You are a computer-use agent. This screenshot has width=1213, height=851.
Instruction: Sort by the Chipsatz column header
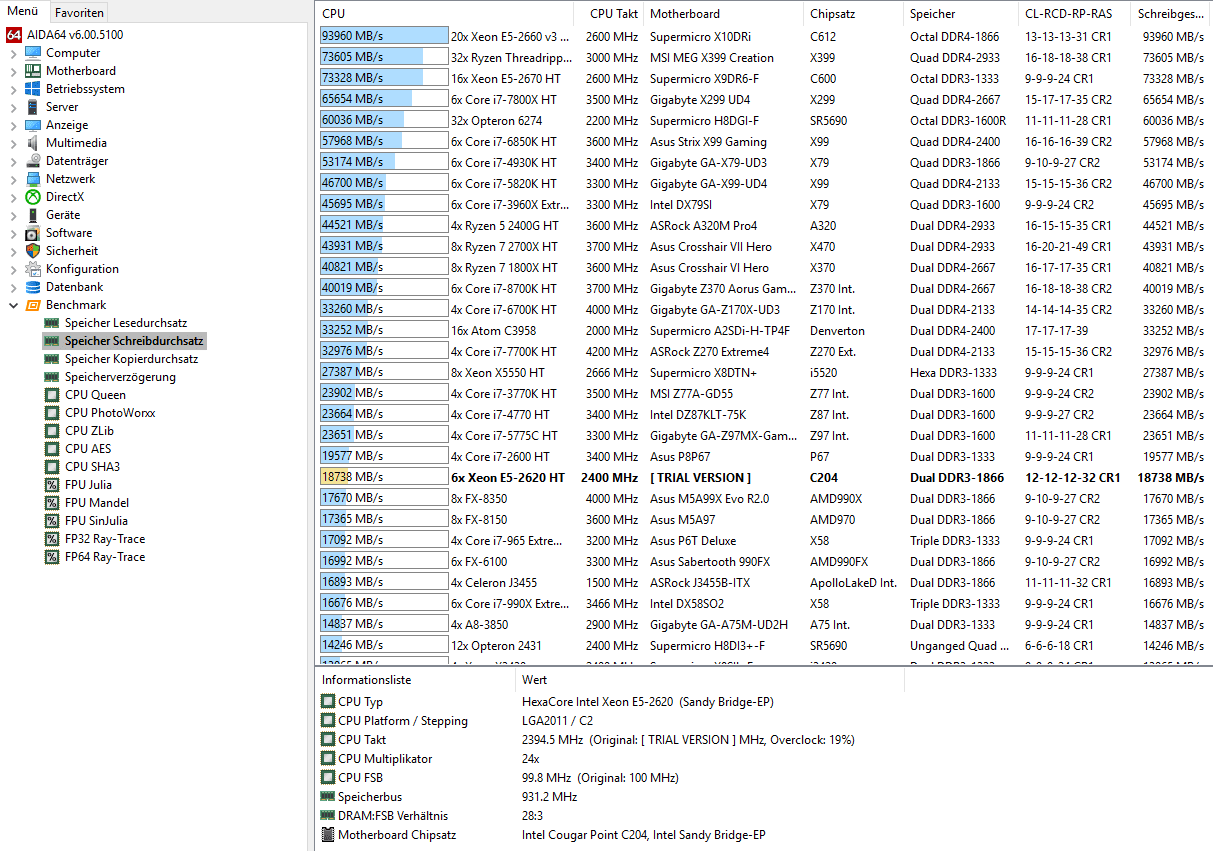tap(853, 14)
